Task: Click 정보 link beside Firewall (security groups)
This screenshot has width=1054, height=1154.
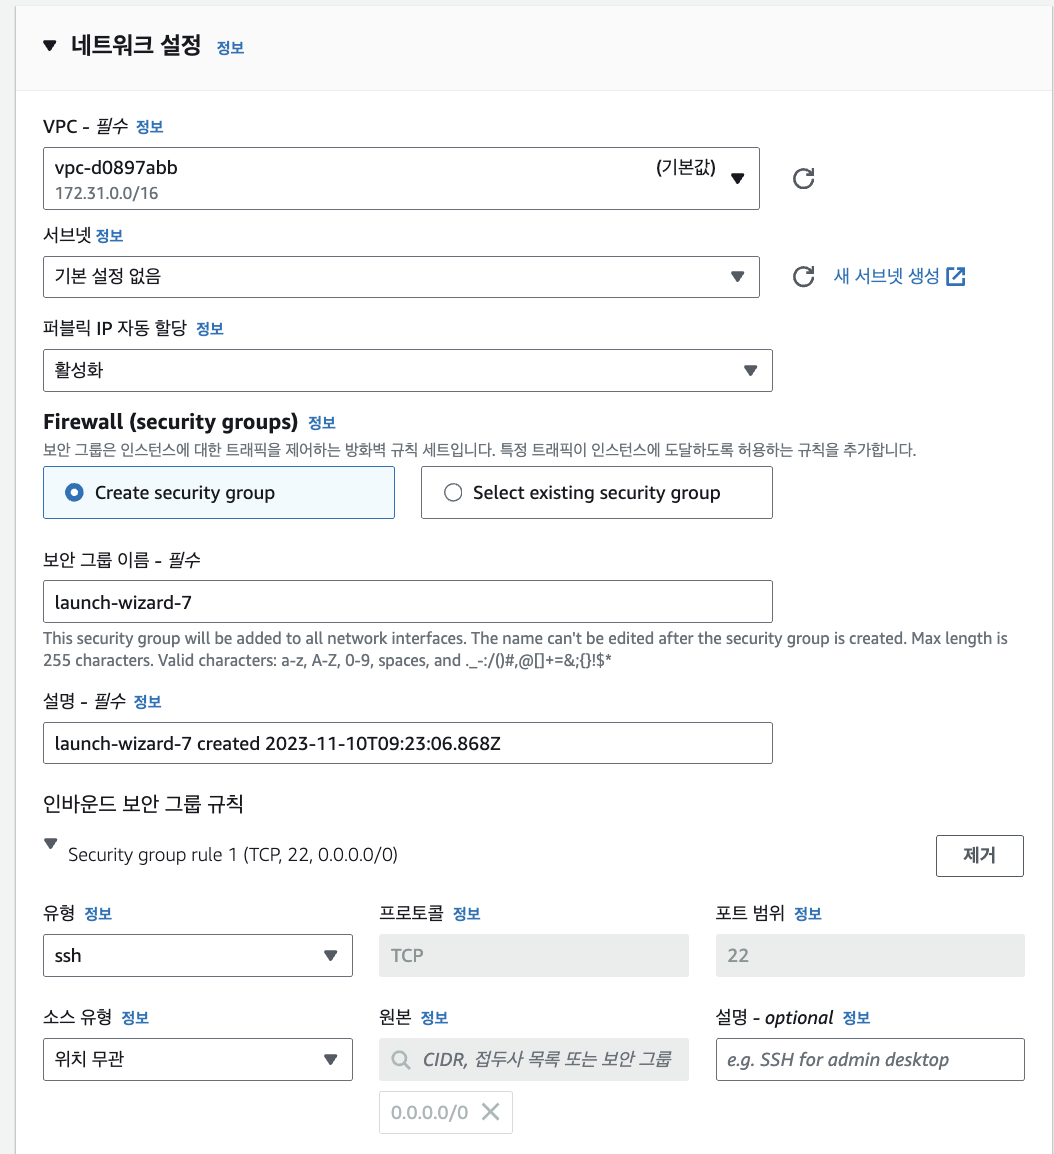Action: (x=322, y=422)
